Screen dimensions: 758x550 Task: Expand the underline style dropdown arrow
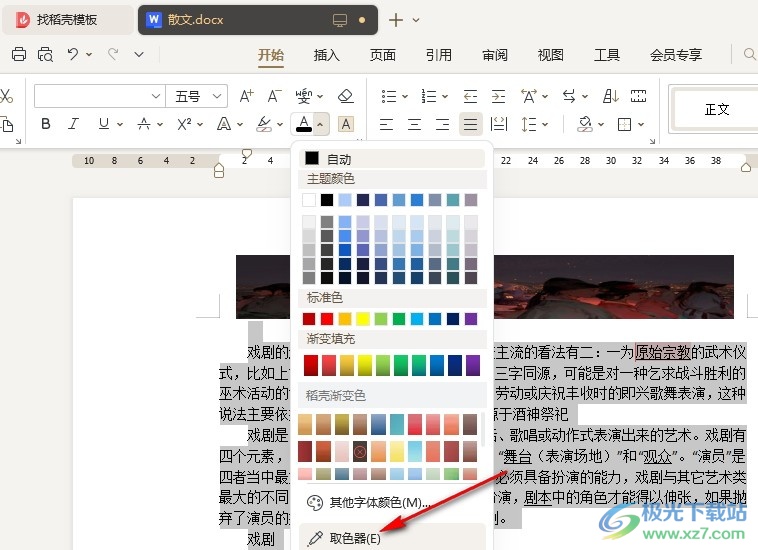click(118, 125)
